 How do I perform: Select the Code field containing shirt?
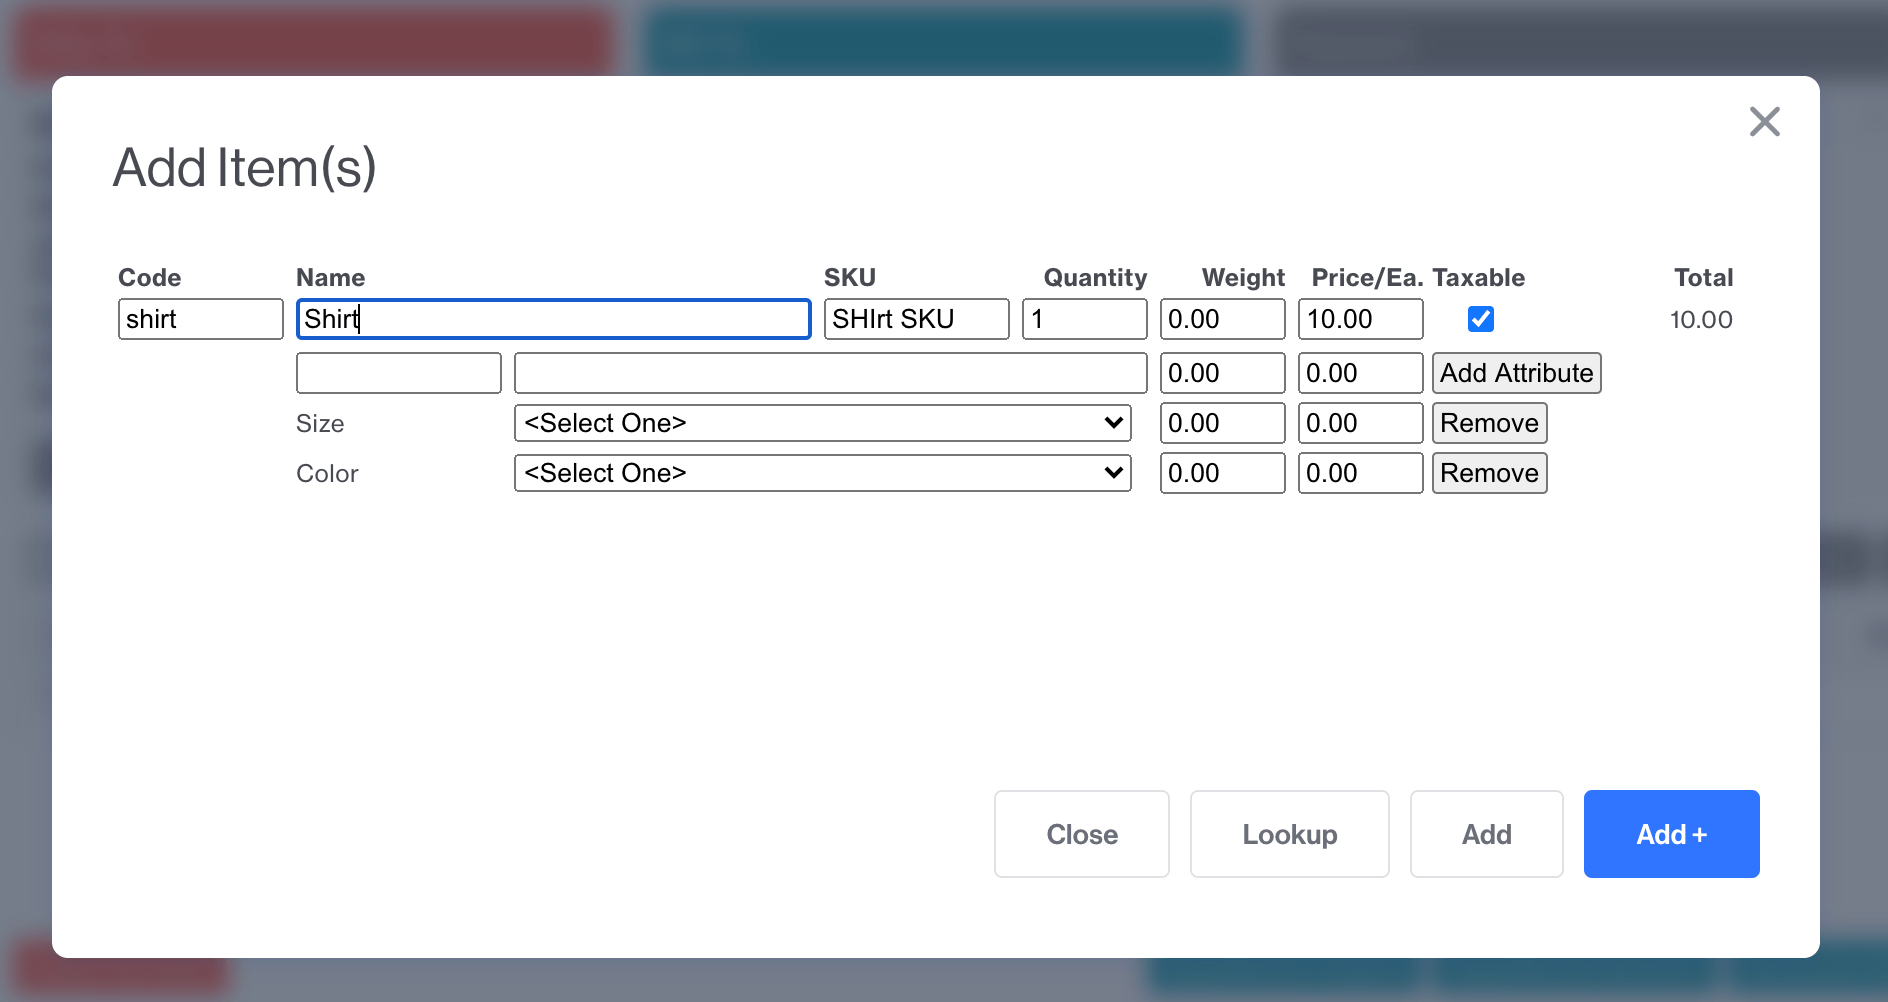[x=200, y=318]
